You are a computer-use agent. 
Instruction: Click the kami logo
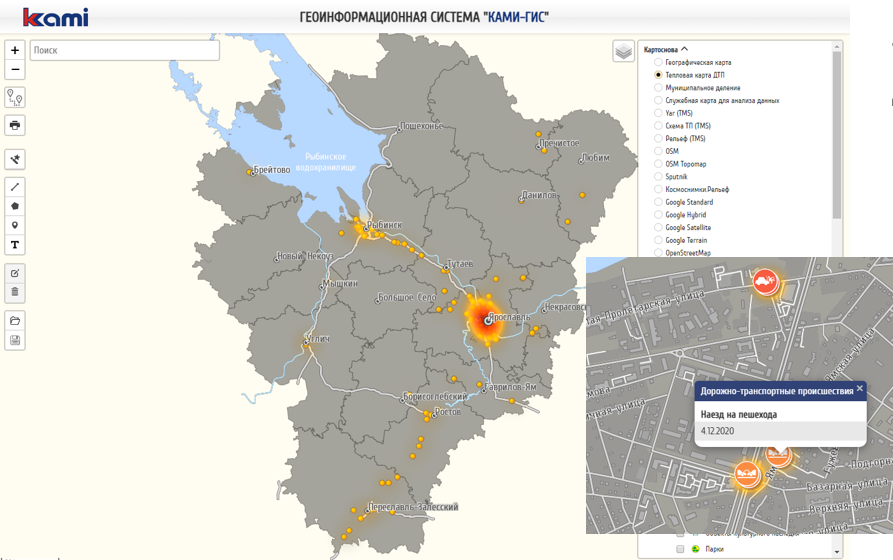(55, 17)
